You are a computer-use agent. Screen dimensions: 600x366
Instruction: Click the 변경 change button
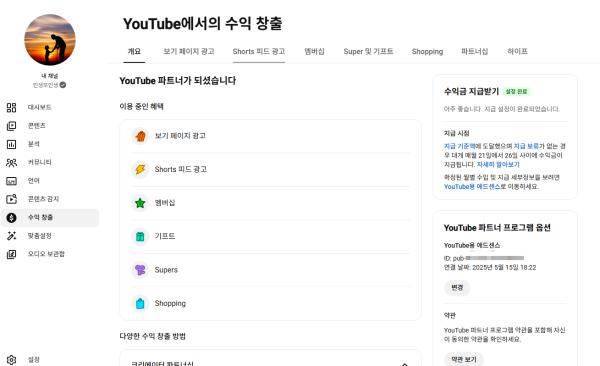457,288
